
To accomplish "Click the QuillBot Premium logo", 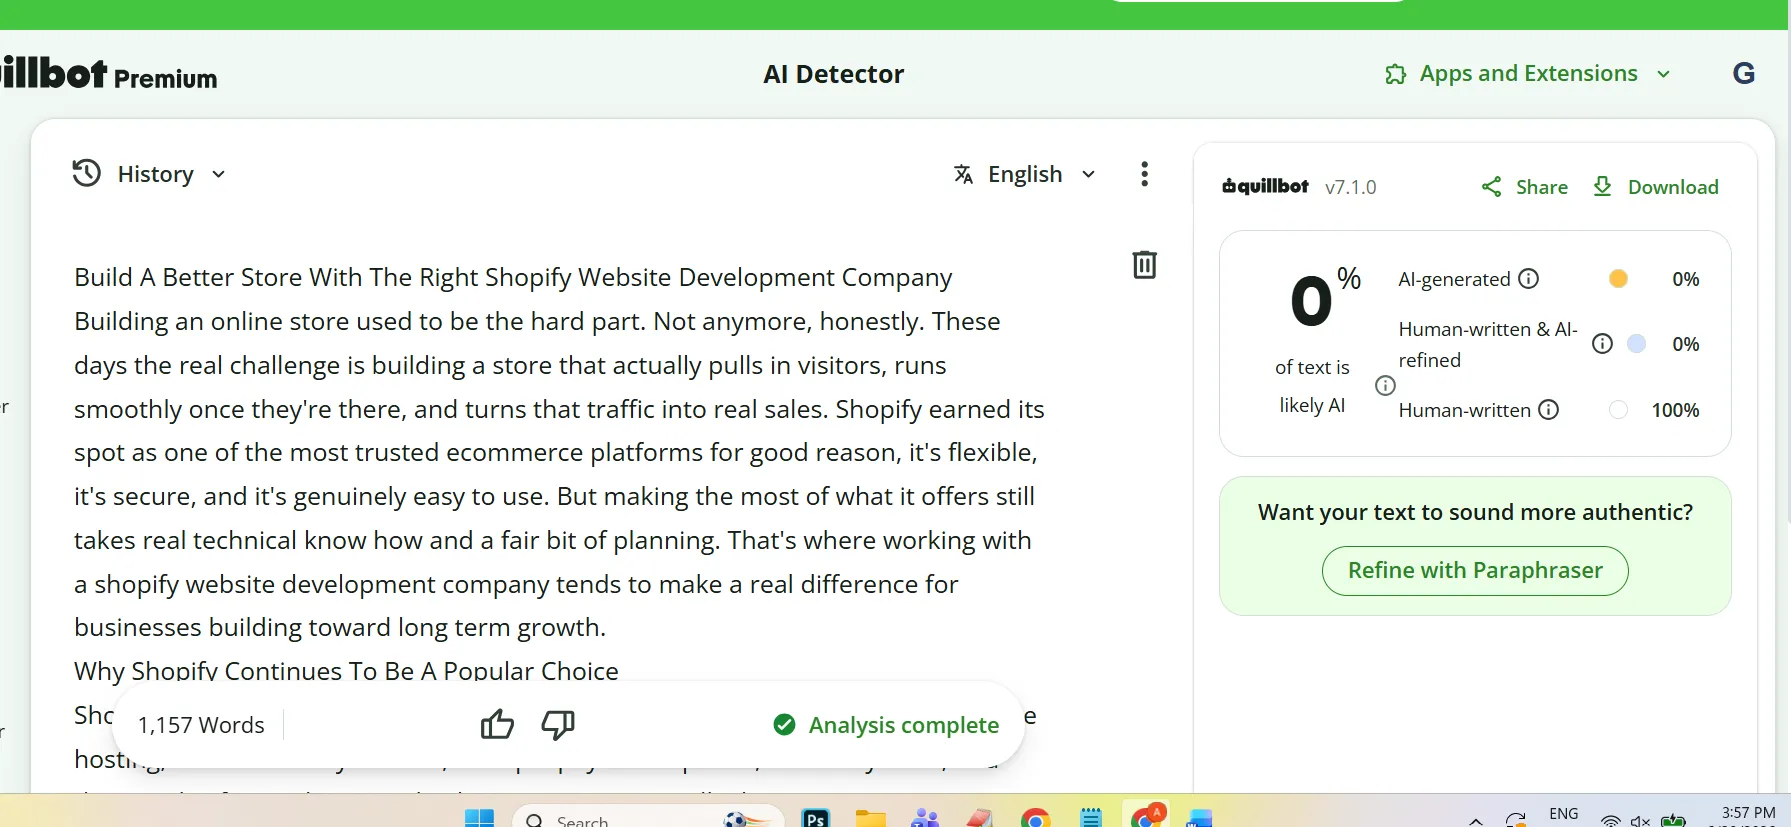I will [108, 74].
